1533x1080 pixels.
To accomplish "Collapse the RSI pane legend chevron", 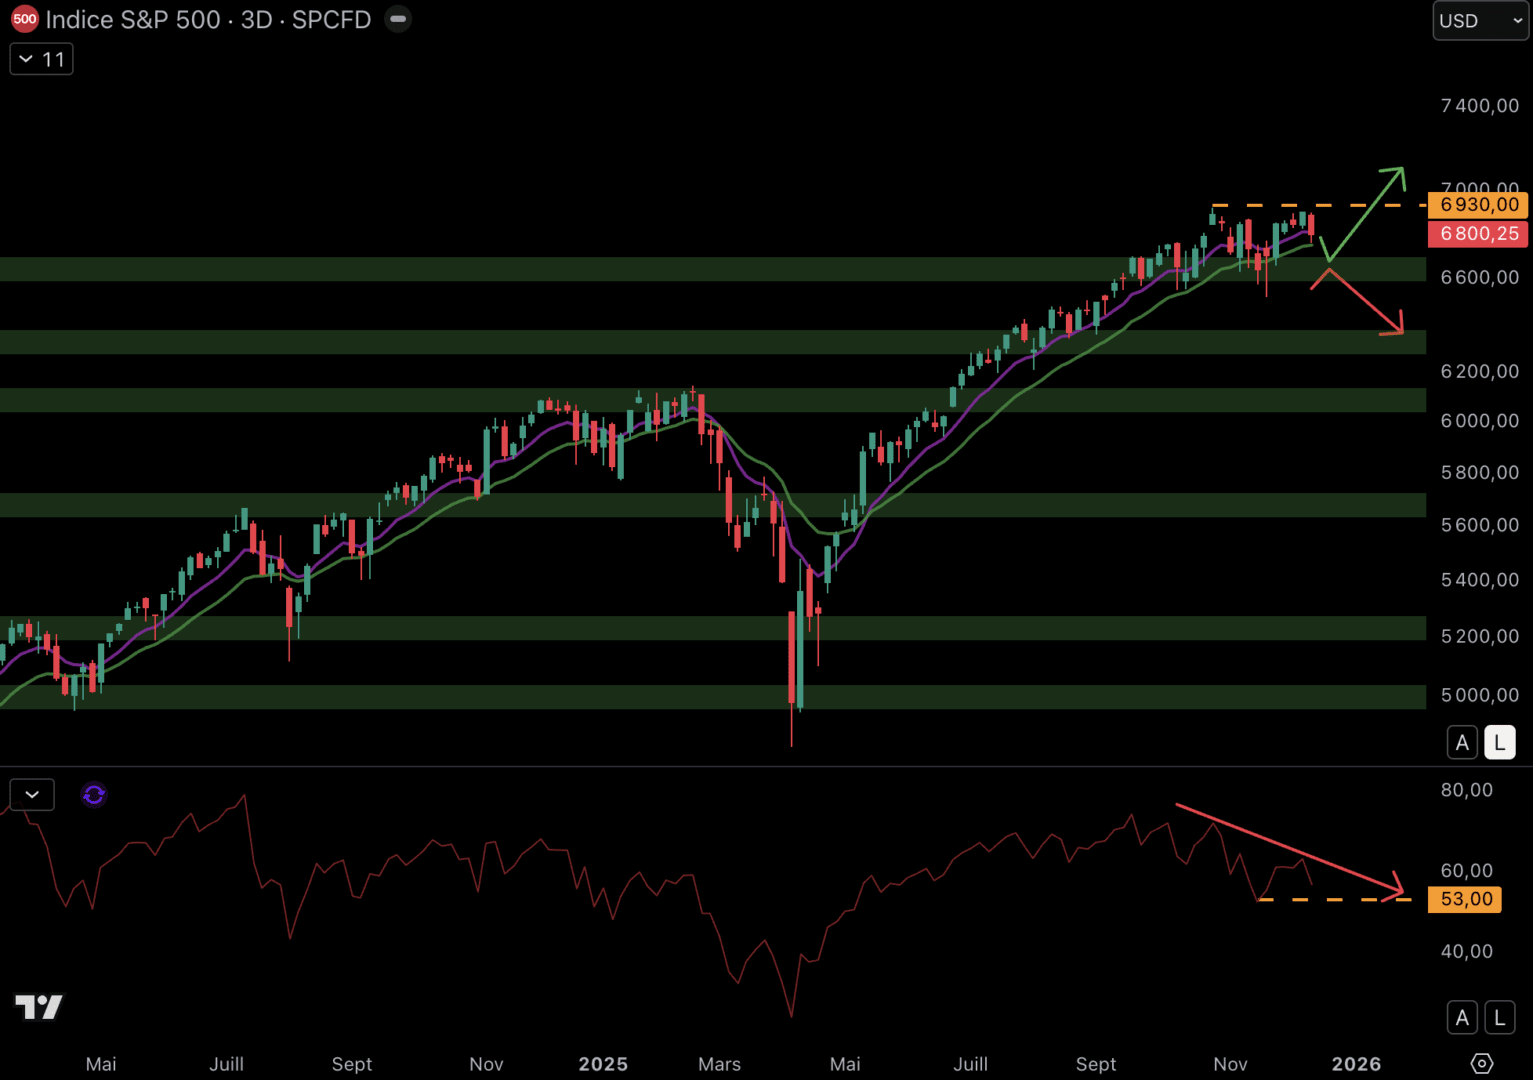I will [x=32, y=794].
